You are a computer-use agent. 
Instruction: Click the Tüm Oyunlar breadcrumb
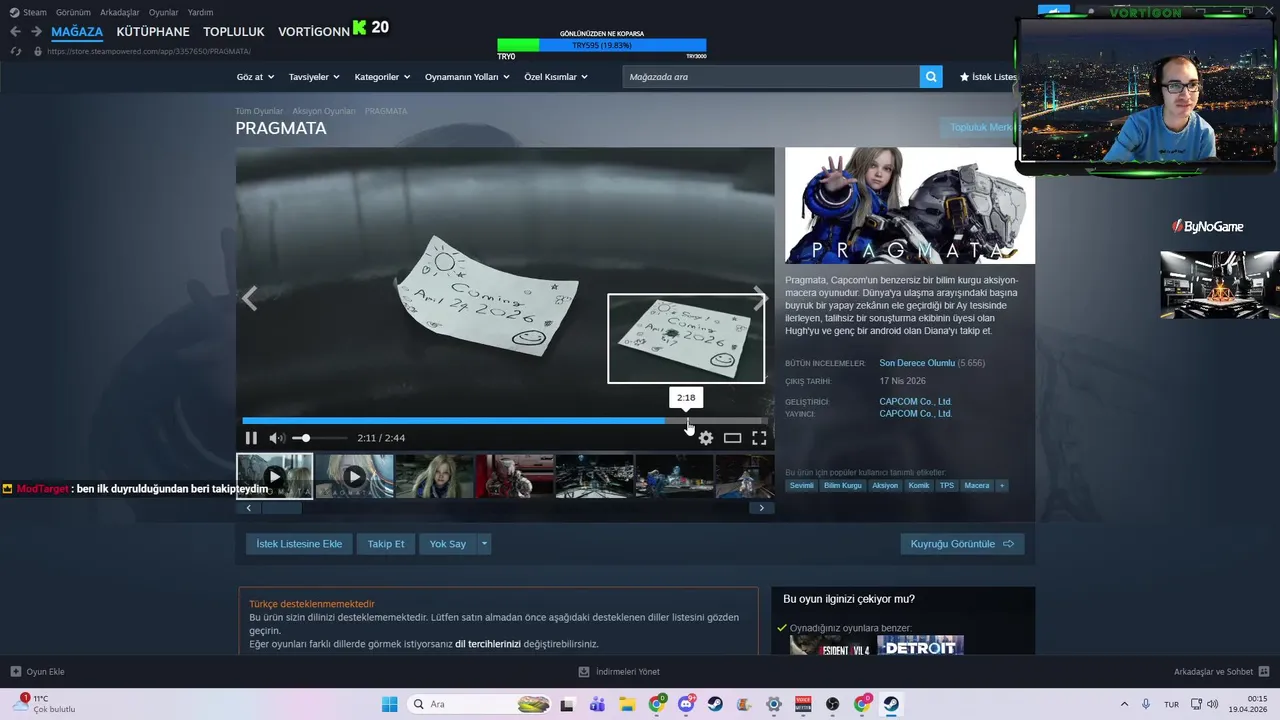[259, 111]
